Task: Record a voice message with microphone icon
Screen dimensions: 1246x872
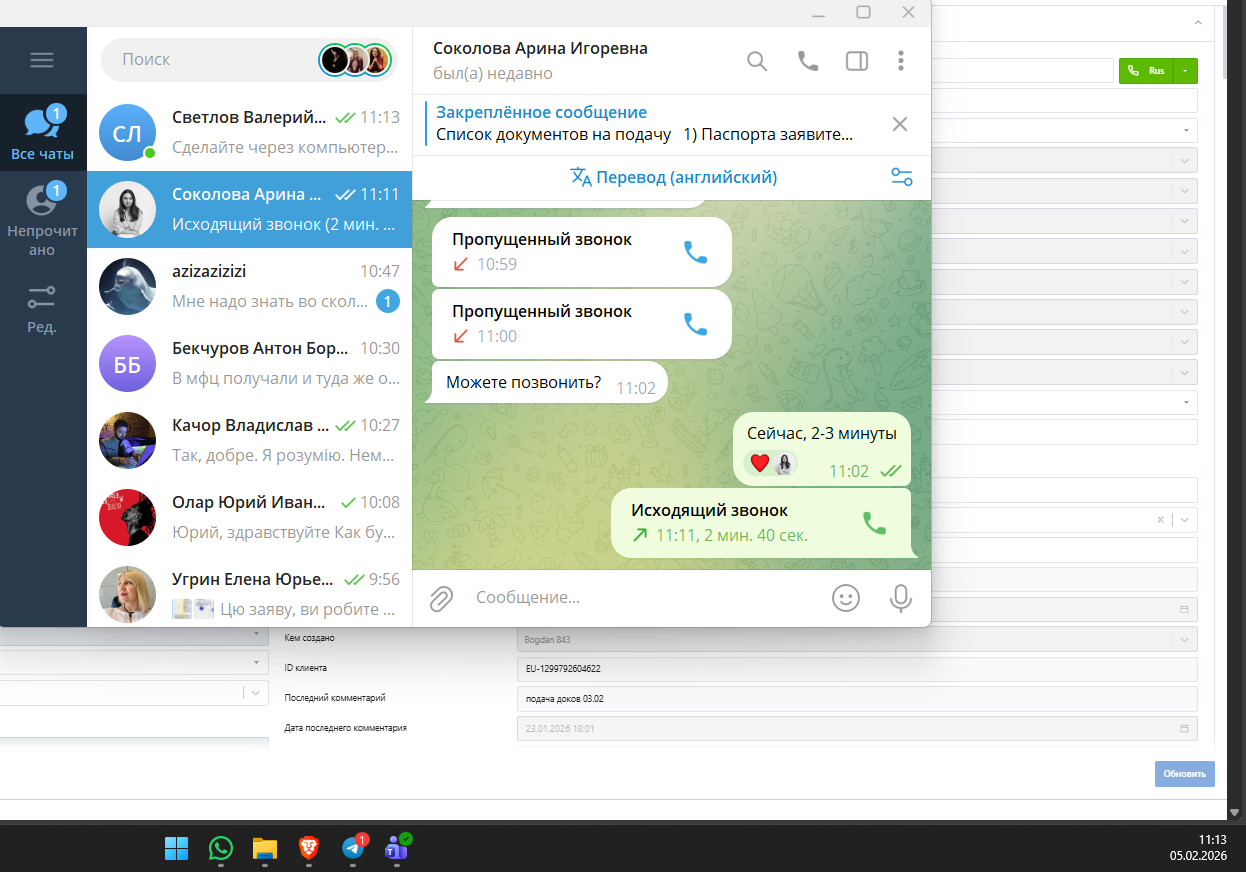Action: coord(901,598)
